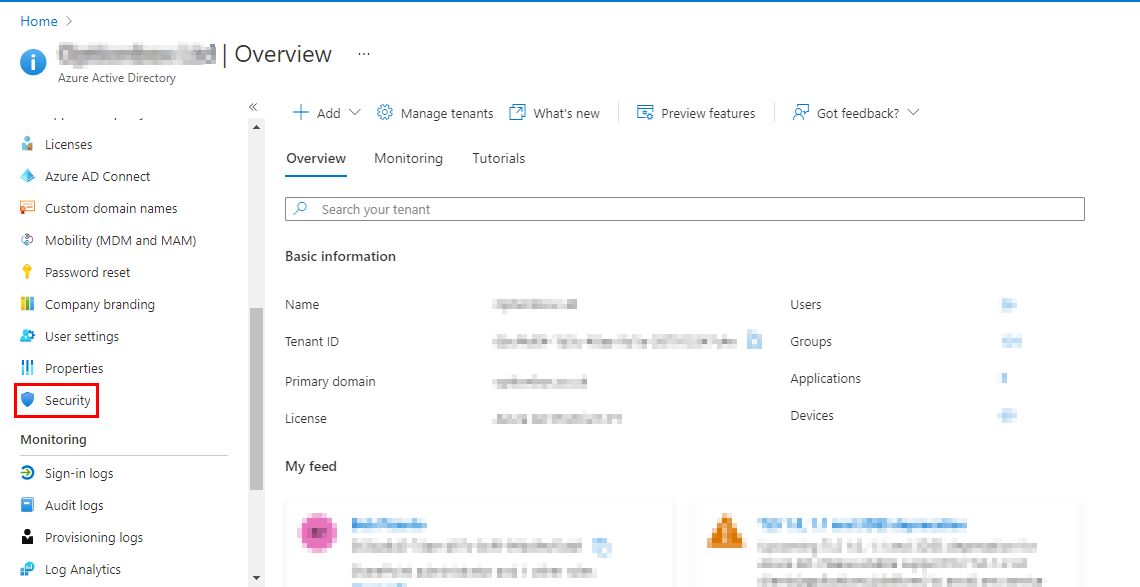Click the Azure AD Connect icon
The image size is (1140, 587).
(x=28, y=176)
